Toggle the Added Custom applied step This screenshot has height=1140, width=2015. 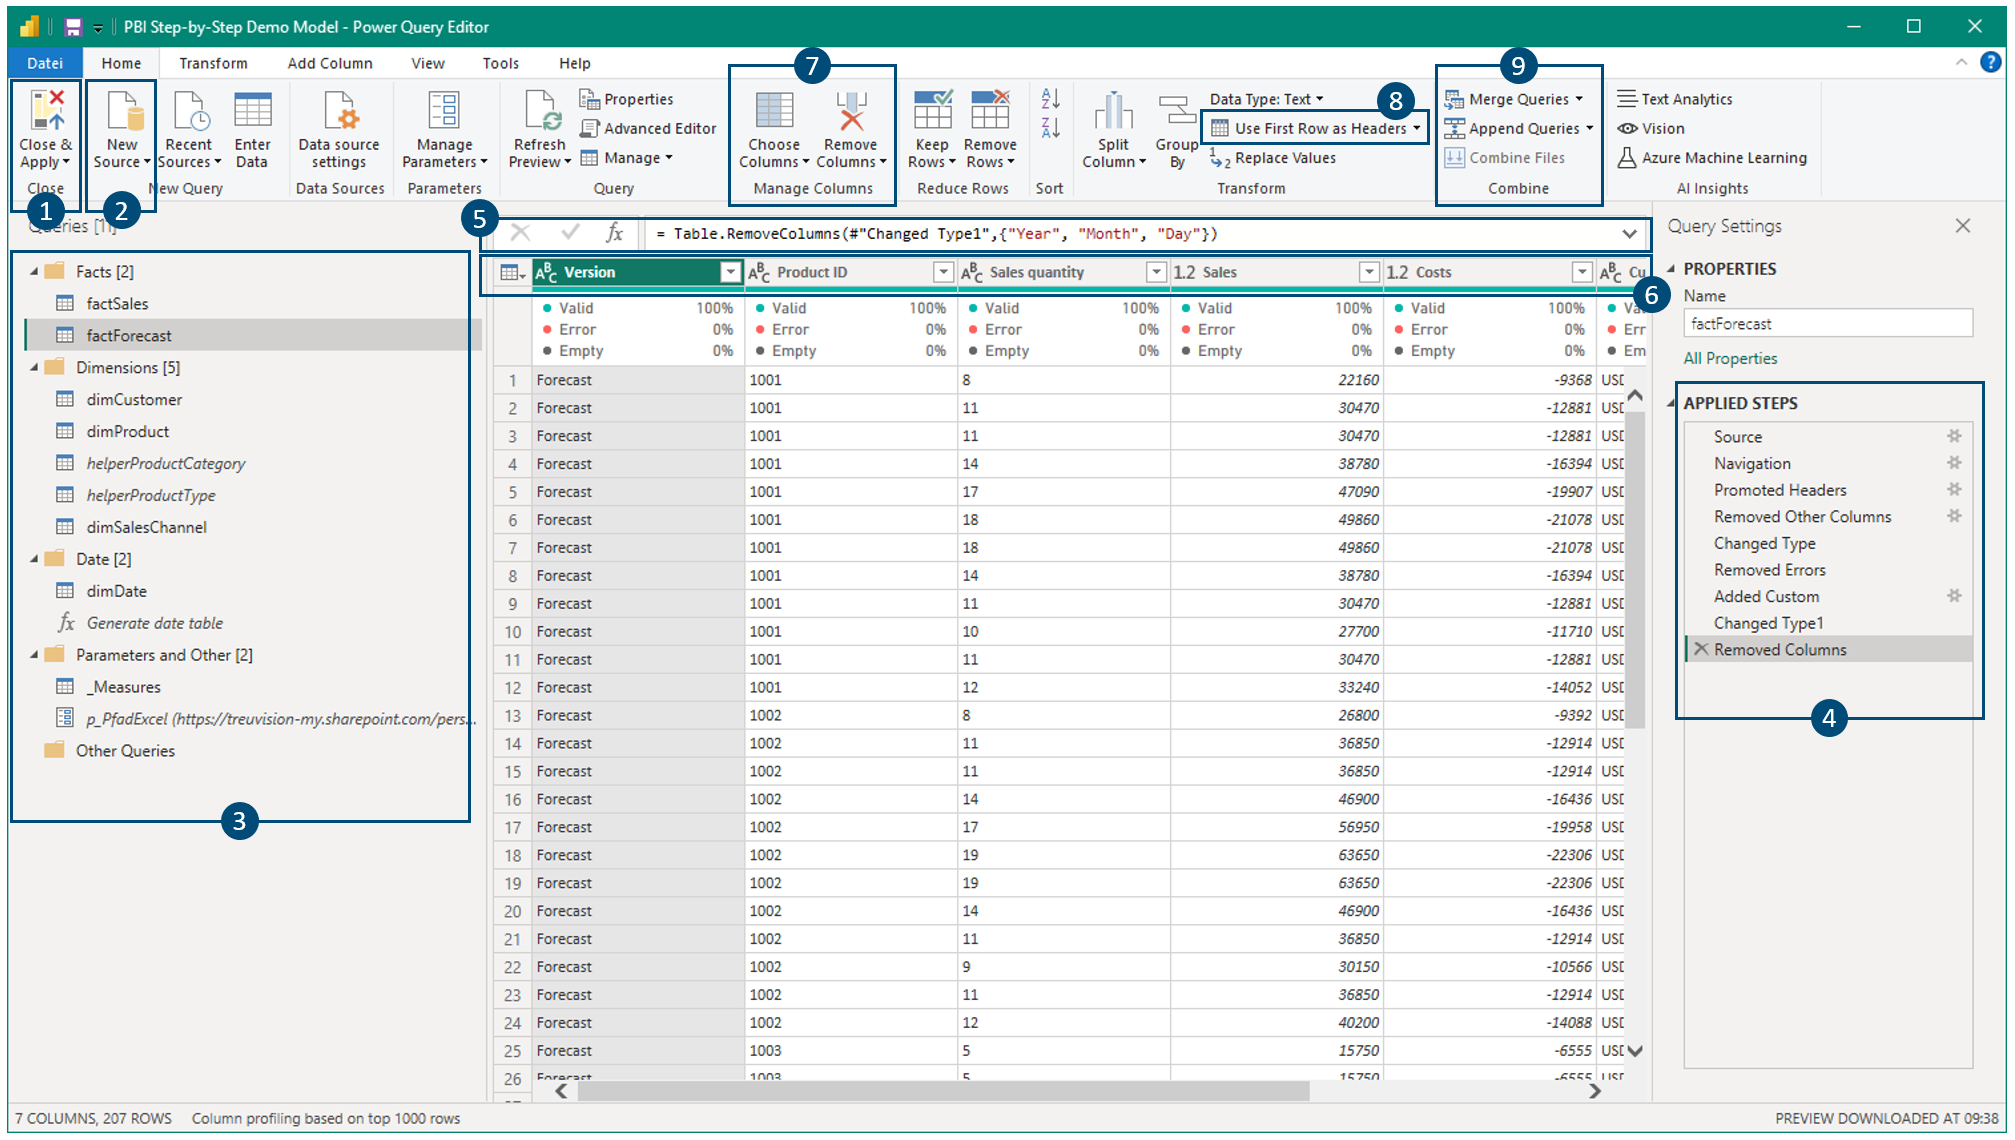click(1771, 598)
